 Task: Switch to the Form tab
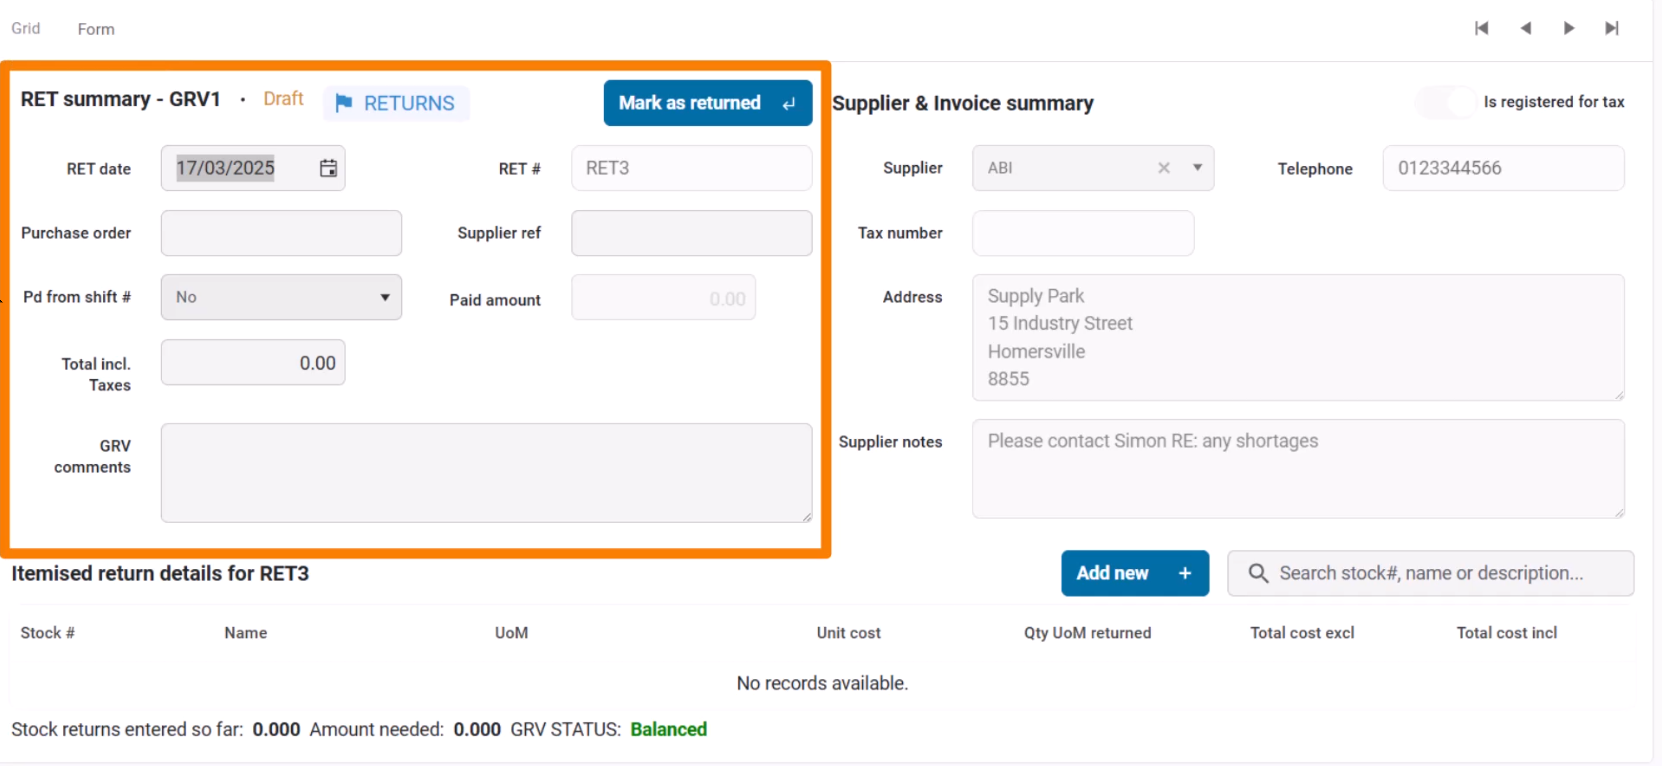pyautogui.click(x=96, y=29)
